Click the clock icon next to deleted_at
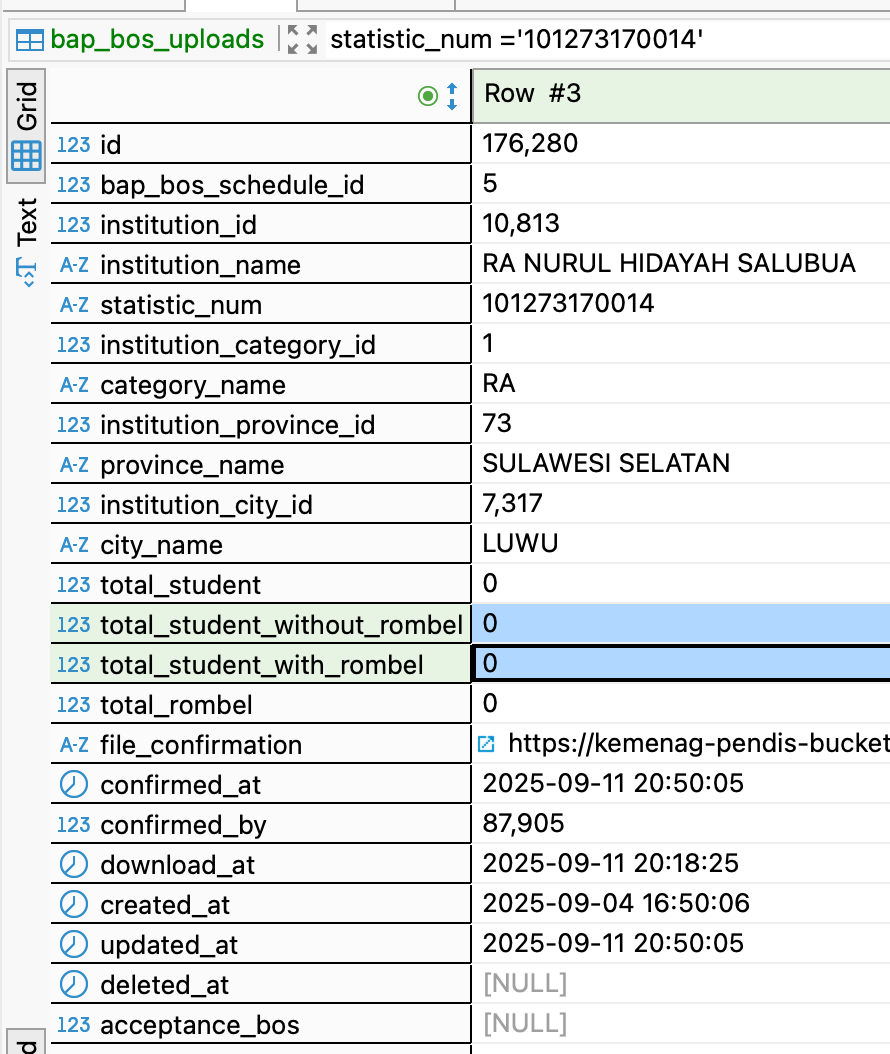890x1054 pixels. (74, 985)
